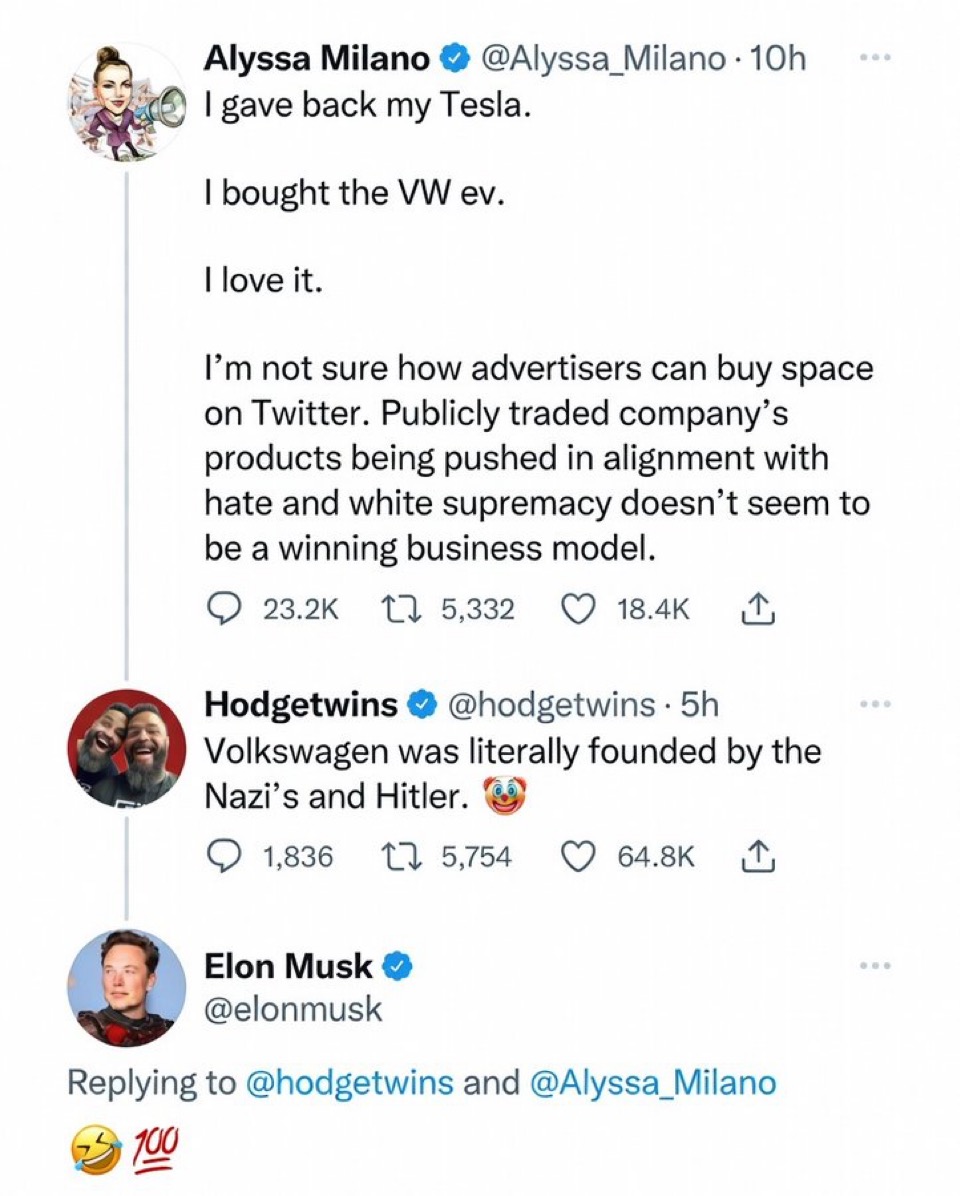
Task: Share the Hodgetwins tweet
Action: [756, 856]
